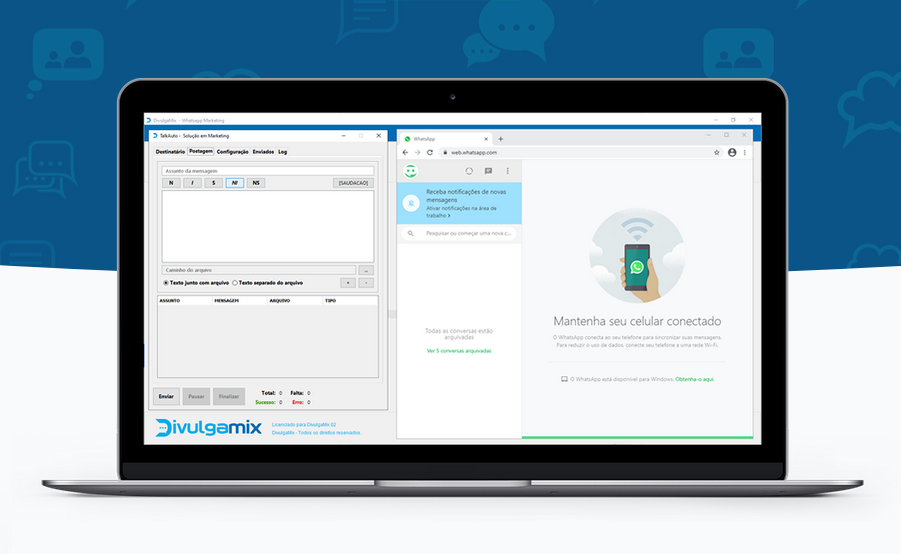Click the MENSAGEM column header

[x=240, y=301]
